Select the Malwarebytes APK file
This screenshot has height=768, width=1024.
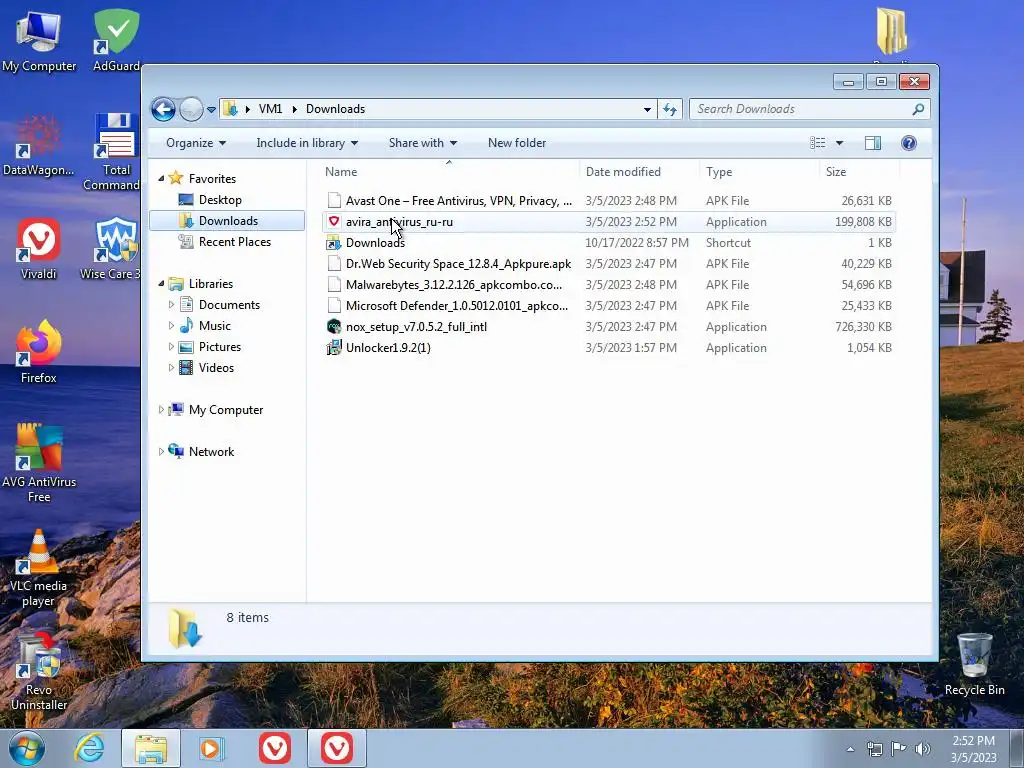coord(453,285)
